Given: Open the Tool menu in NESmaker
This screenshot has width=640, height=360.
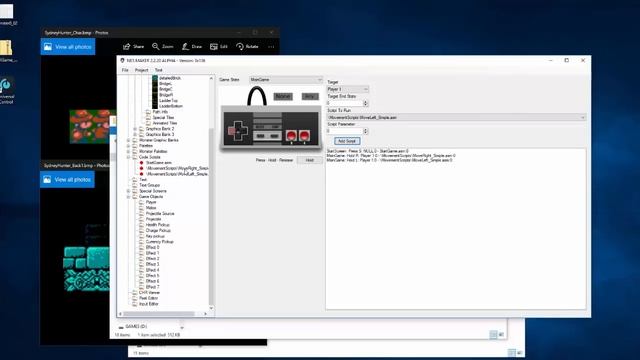Looking at the screenshot, I should click(x=158, y=70).
